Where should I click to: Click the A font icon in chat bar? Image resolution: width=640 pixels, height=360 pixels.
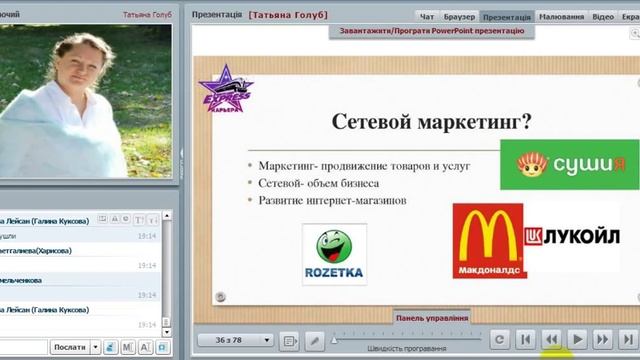[x=145, y=347]
